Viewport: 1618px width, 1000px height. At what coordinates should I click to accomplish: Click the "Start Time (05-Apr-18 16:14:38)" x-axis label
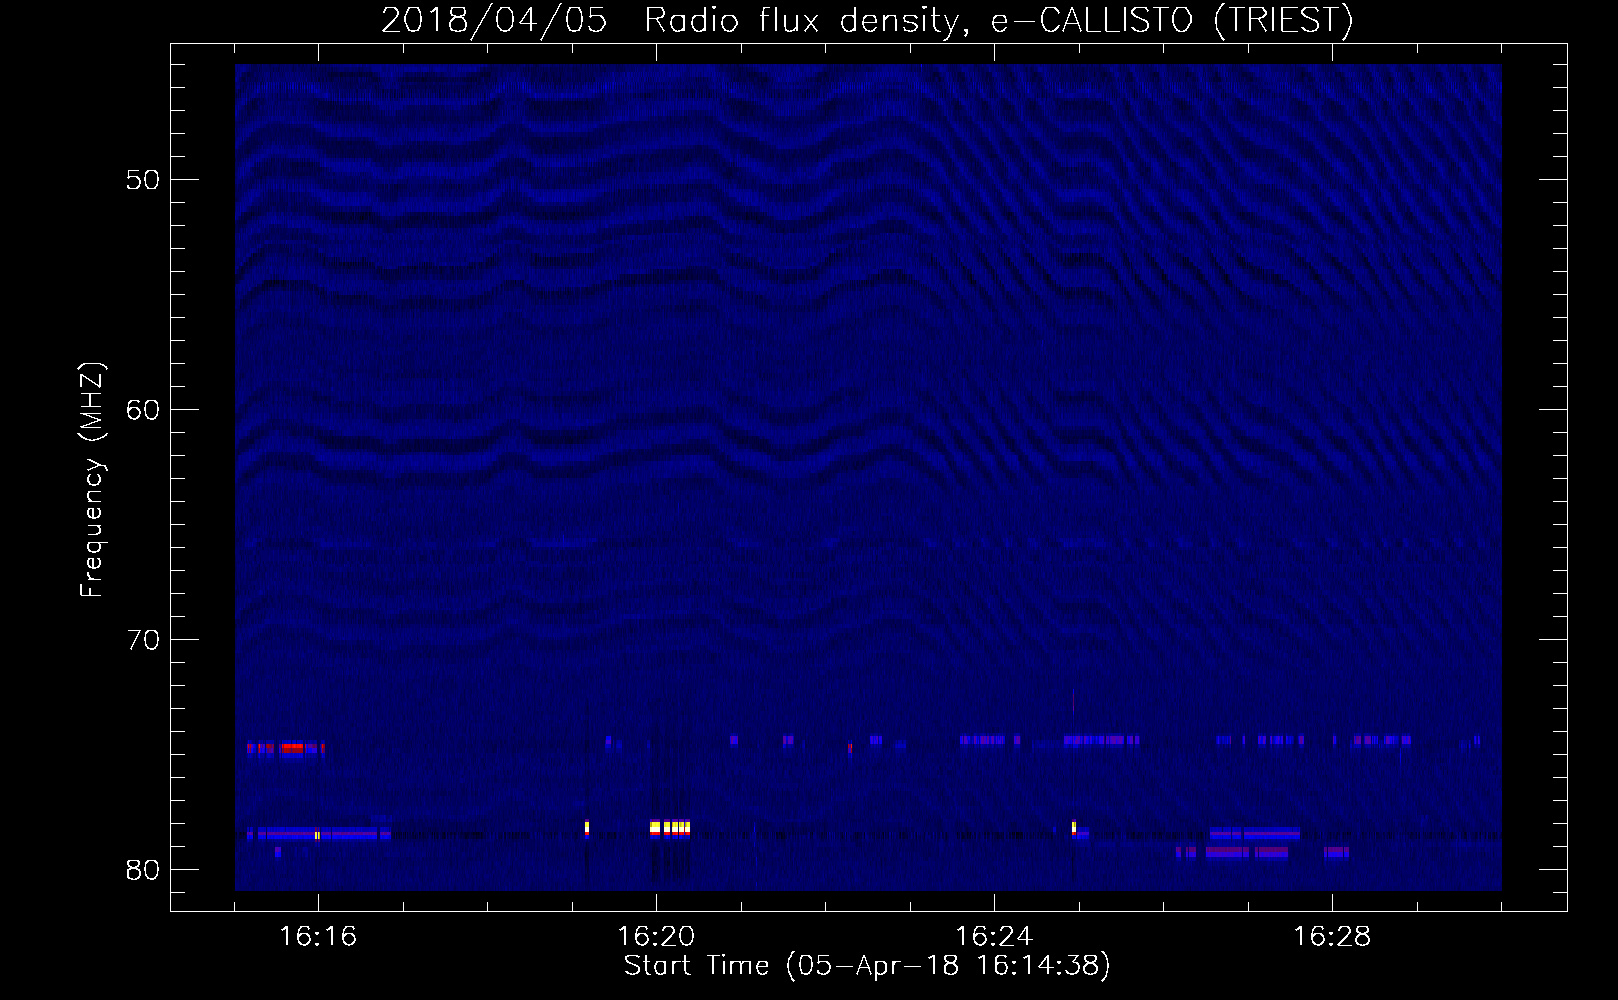[867, 966]
